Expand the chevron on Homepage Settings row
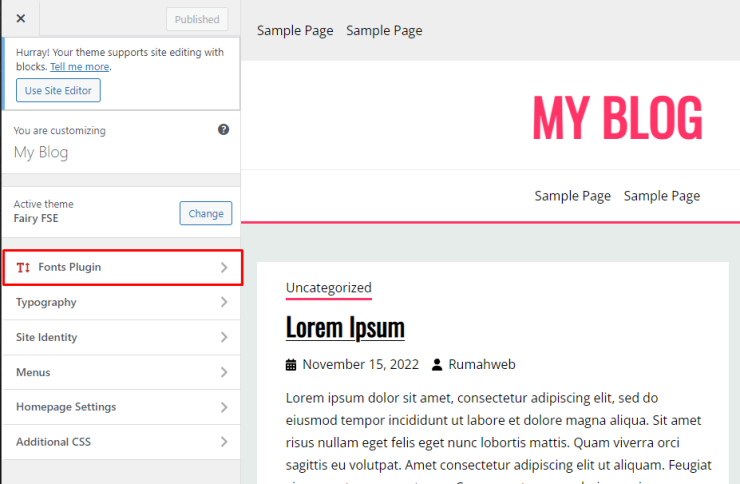This screenshot has width=740, height=484. 224,407
